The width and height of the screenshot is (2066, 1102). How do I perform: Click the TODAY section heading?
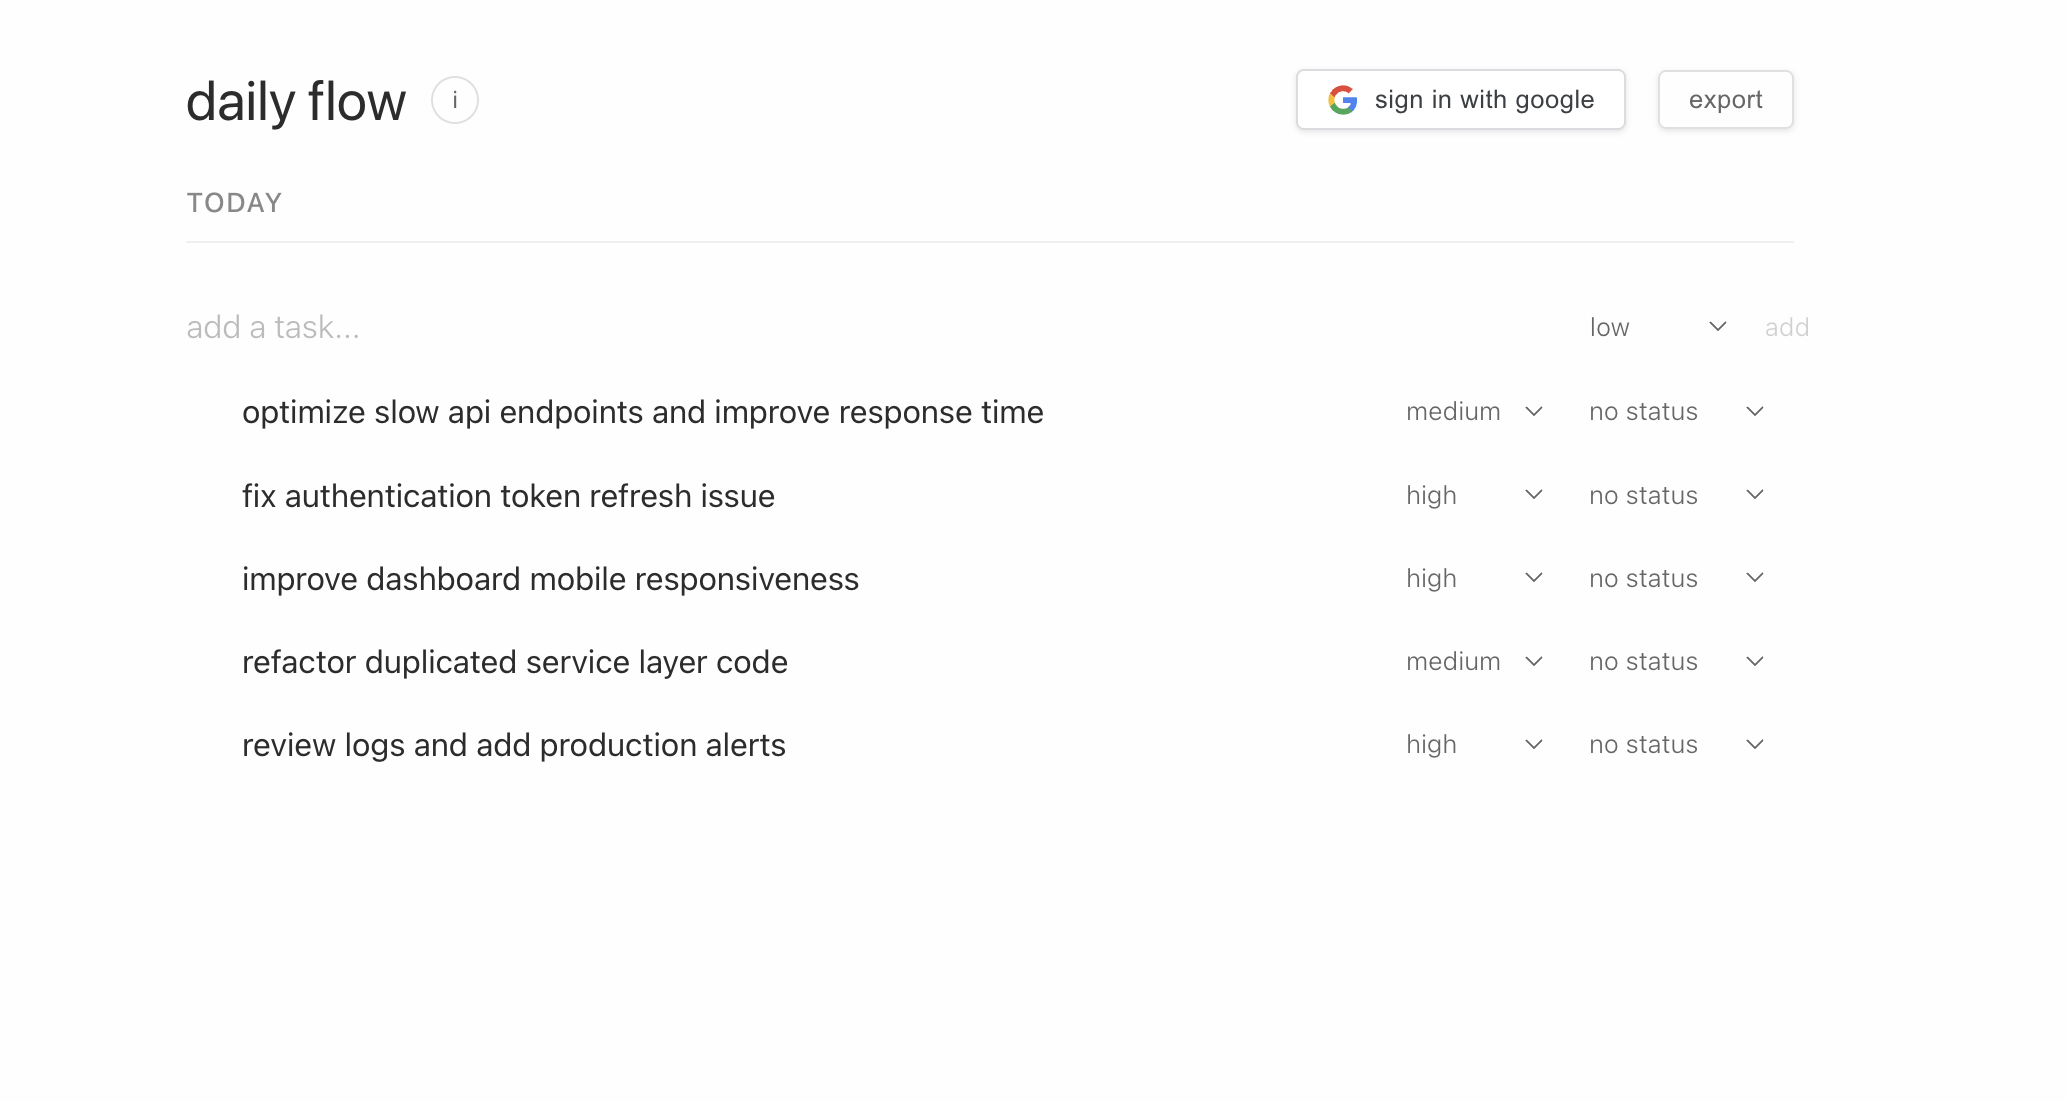pyautogui.click(x=234, y=203)
